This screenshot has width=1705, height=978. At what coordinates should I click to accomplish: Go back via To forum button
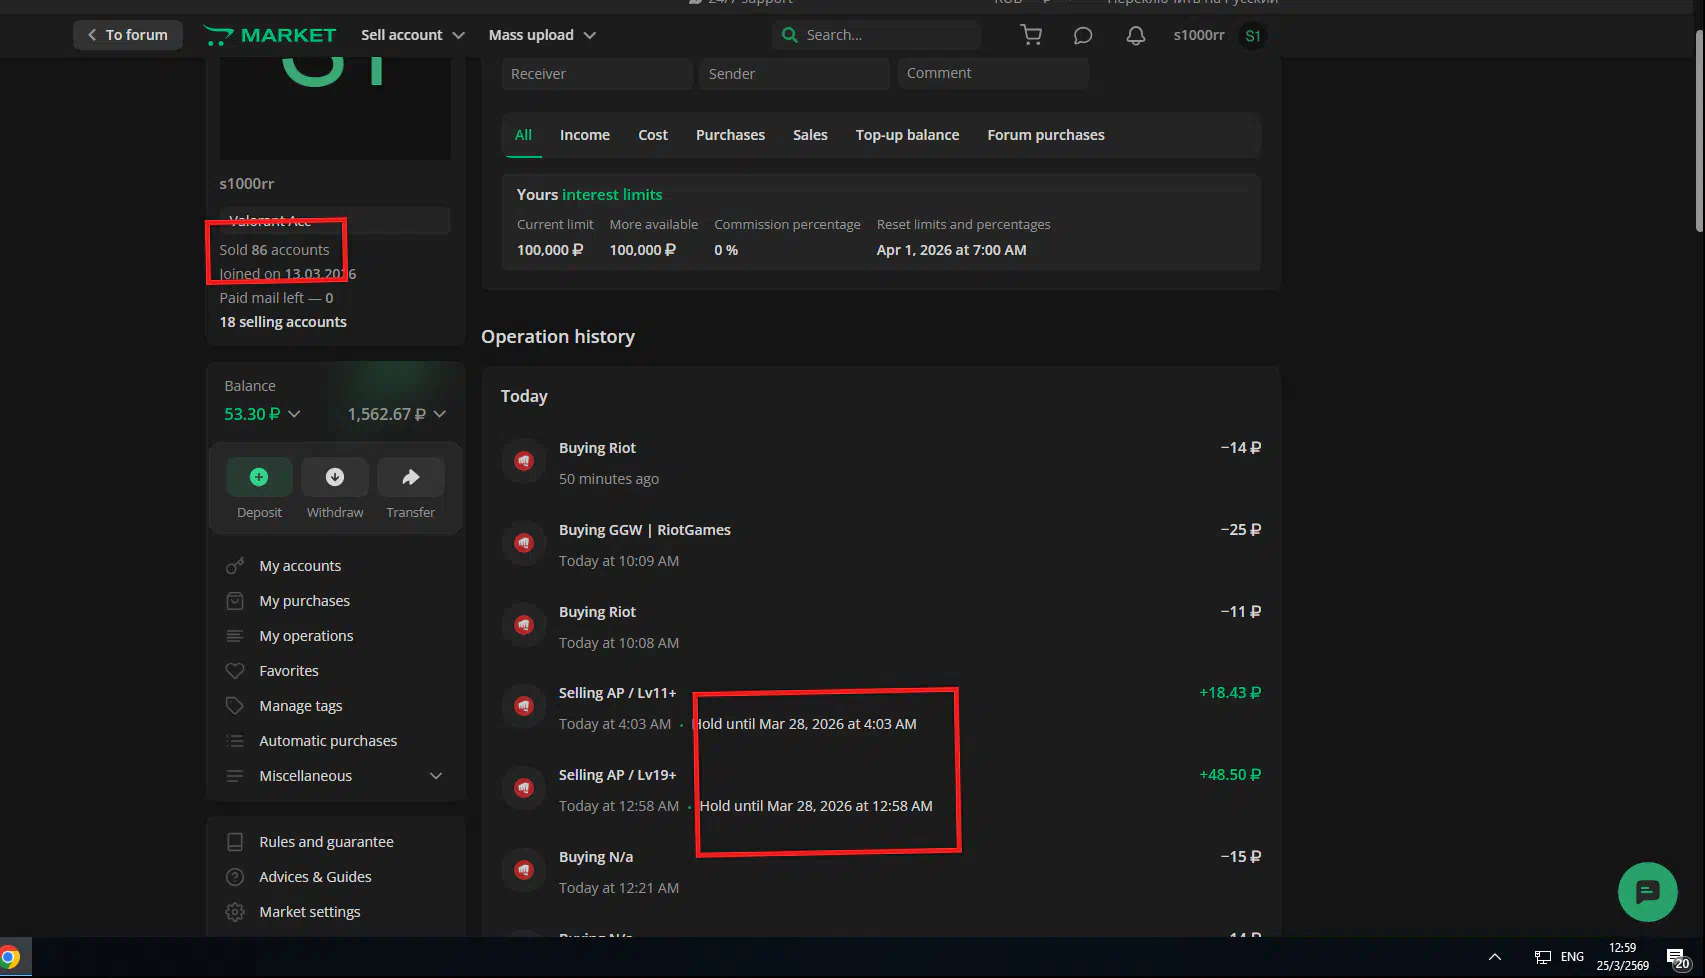pos(127,35)
